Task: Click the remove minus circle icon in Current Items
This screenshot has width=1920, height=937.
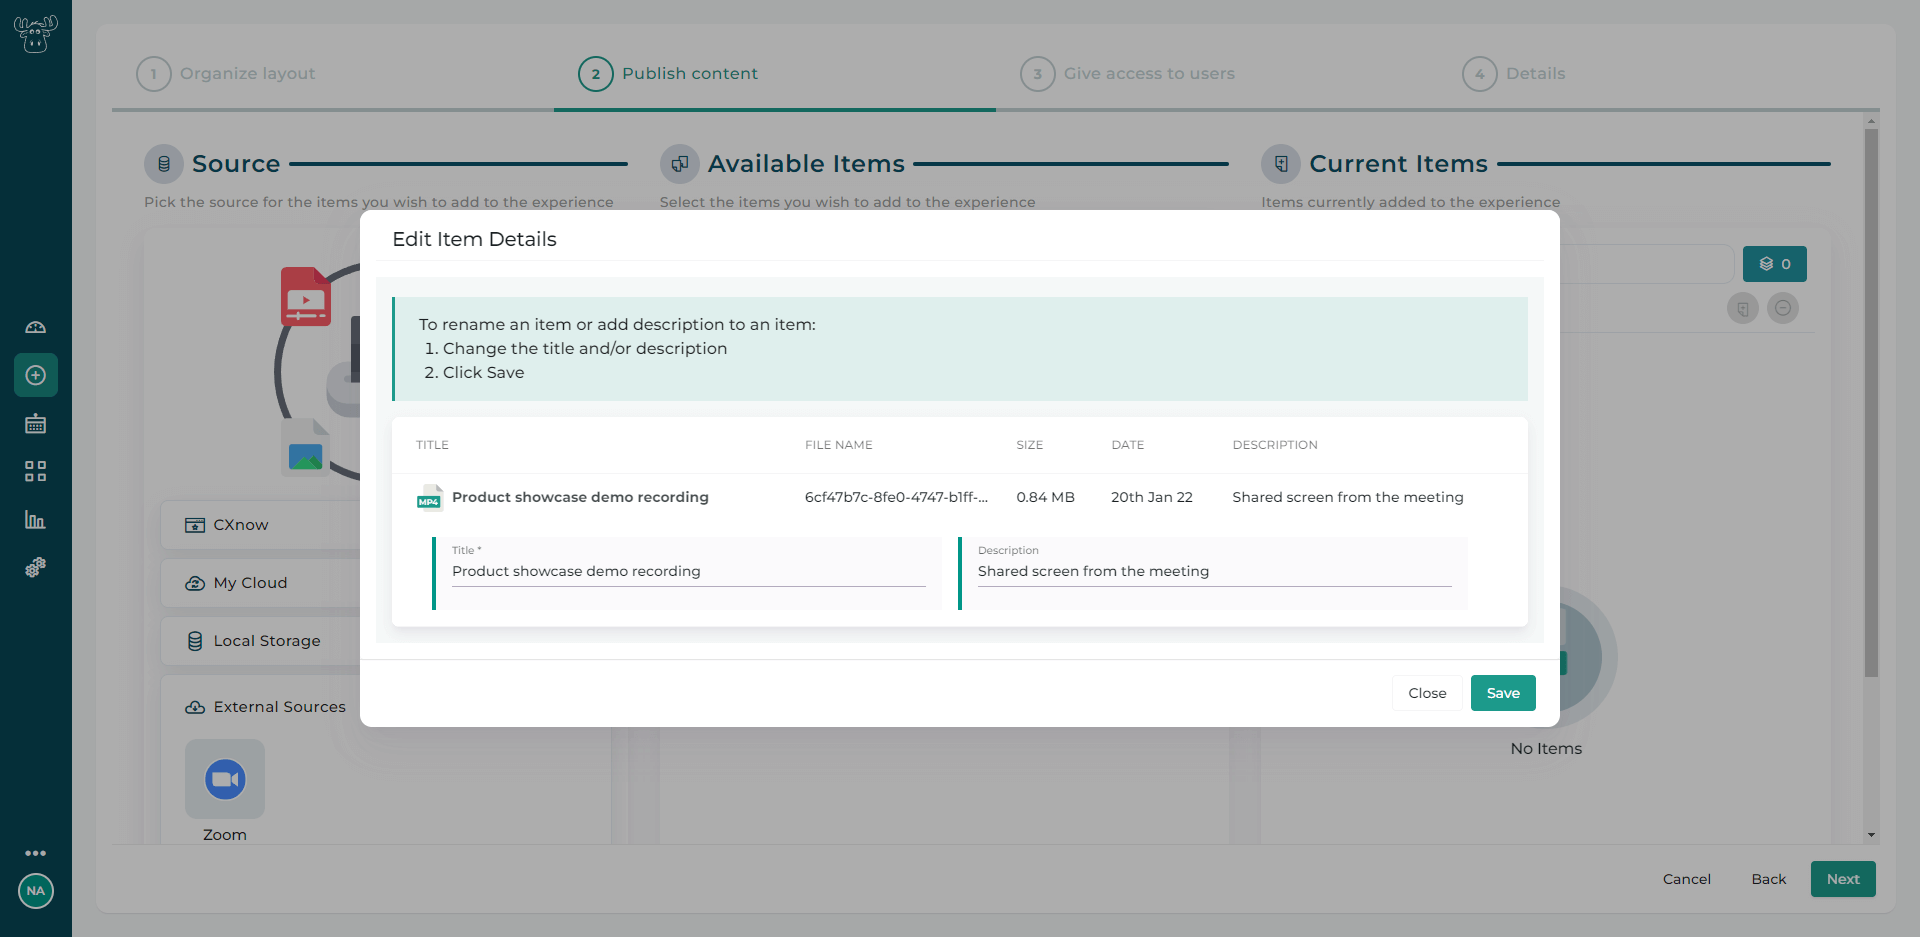Action: [x=1783, y=308]
